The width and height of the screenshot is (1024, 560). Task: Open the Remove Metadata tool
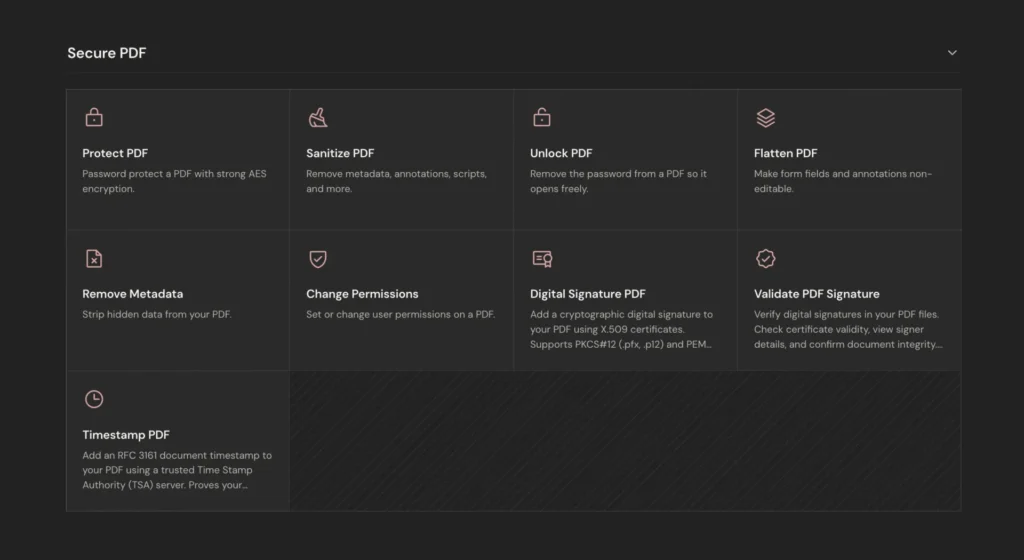point(178,300)
